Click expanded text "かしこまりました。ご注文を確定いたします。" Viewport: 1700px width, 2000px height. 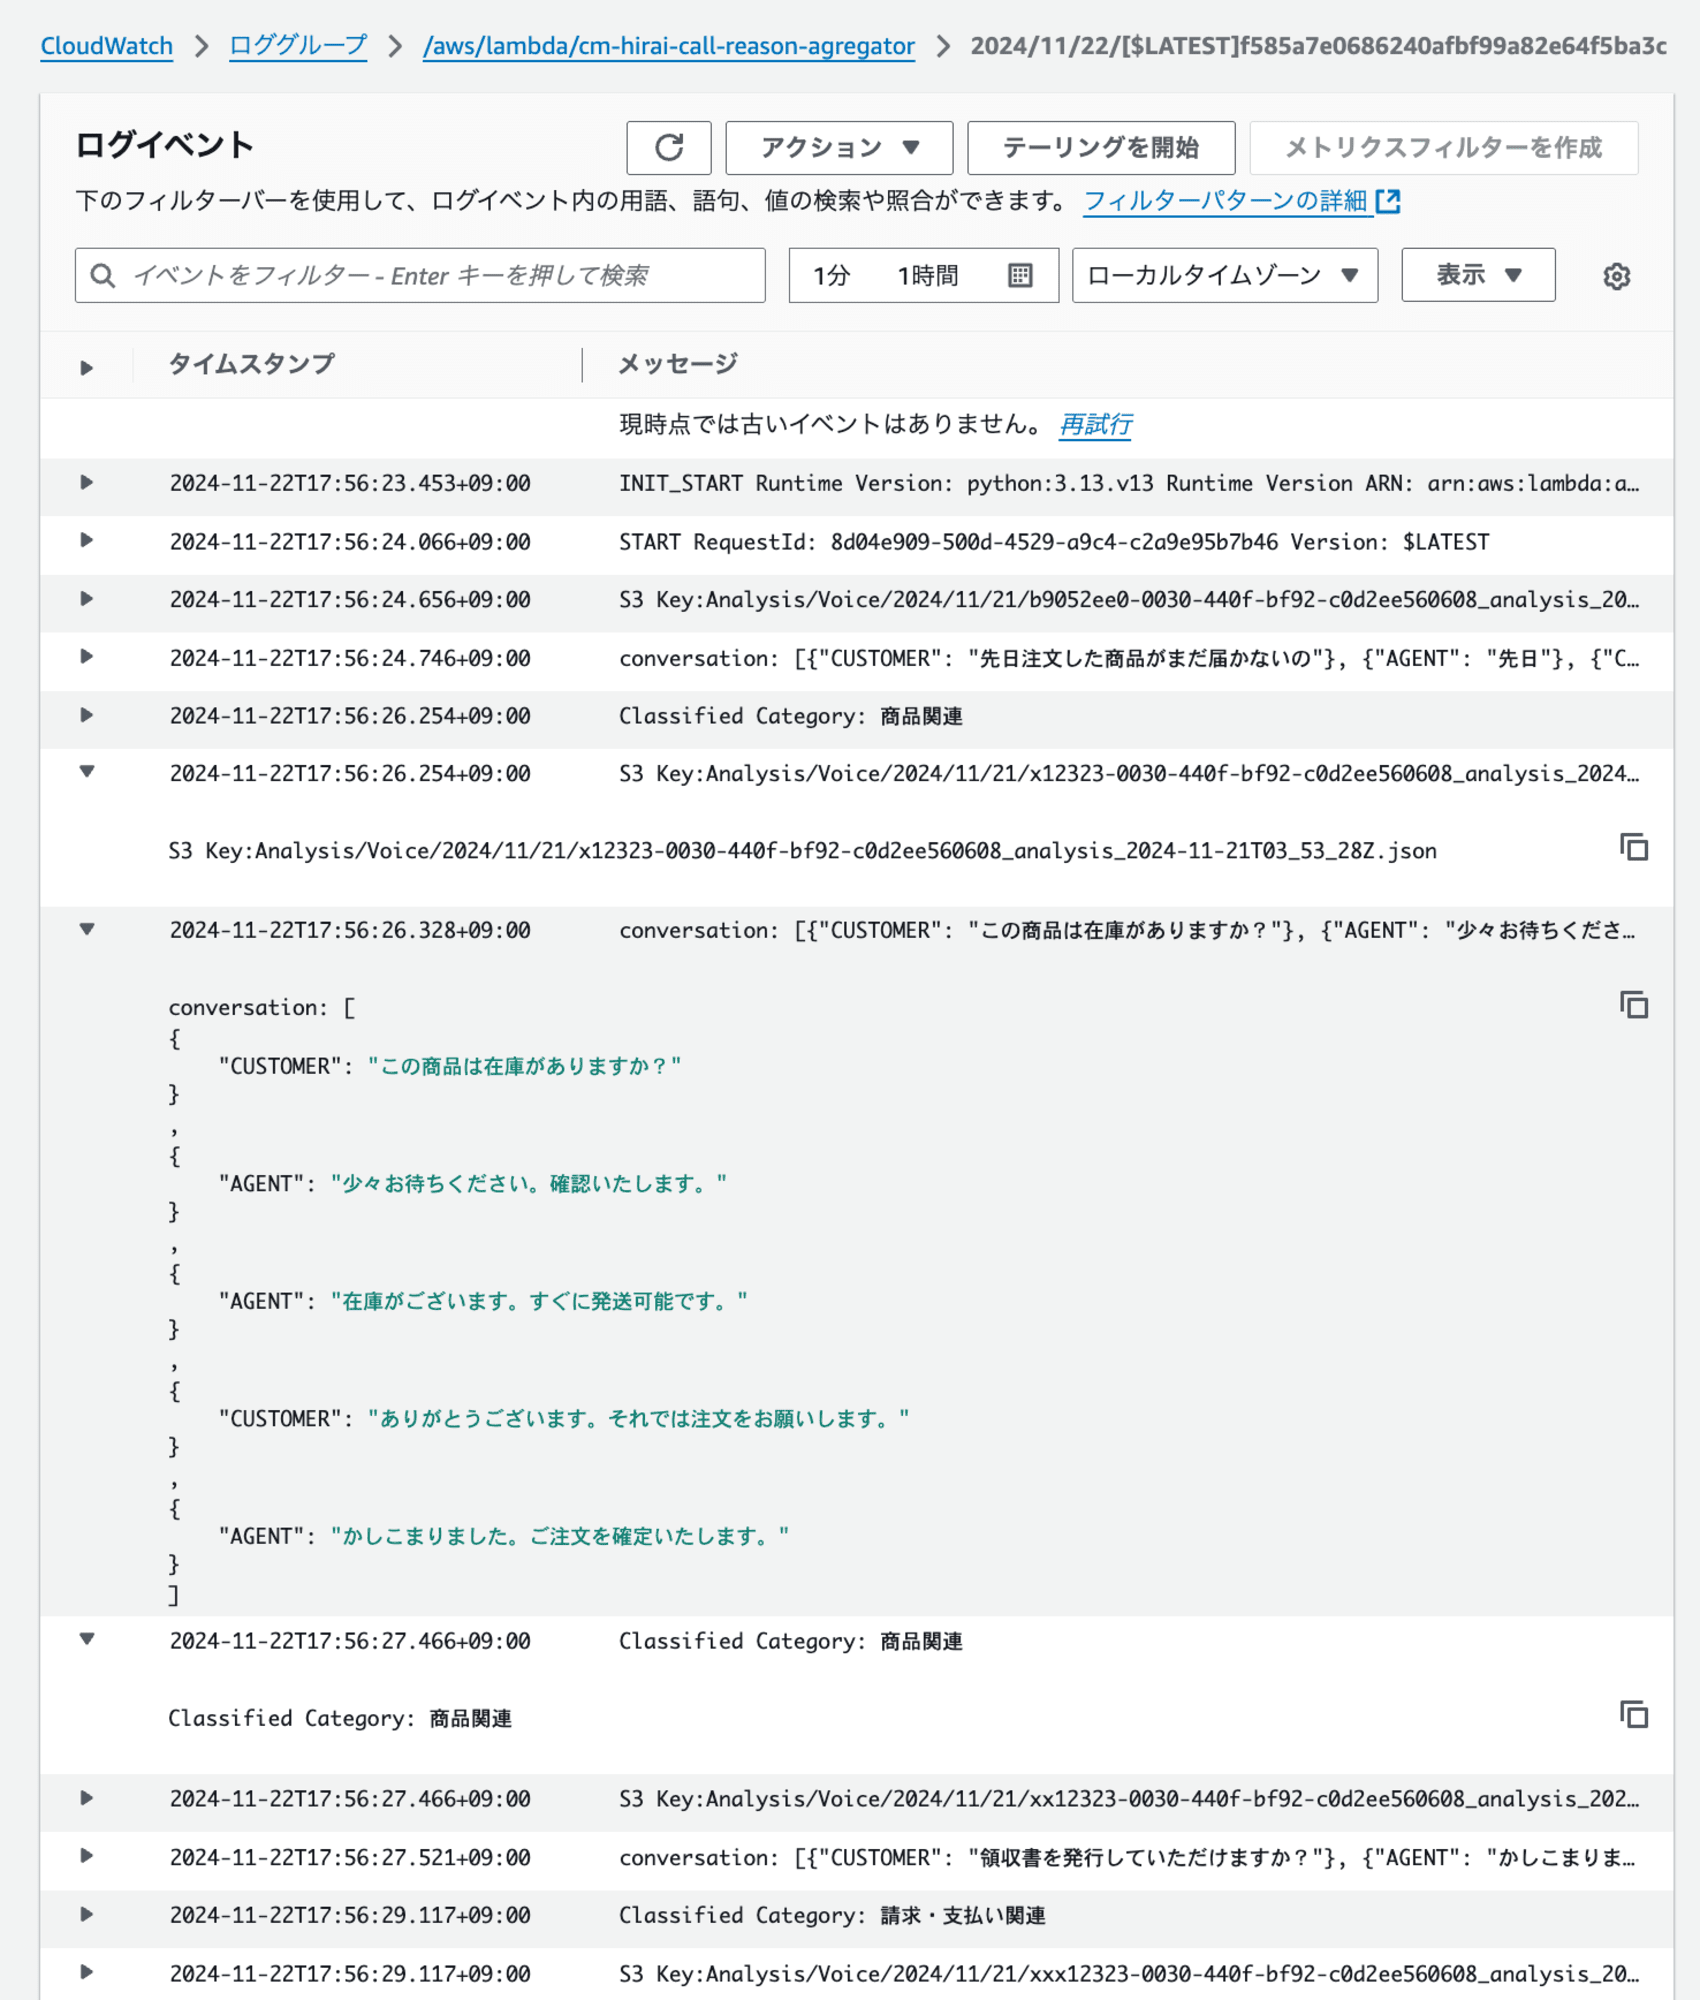(x=560, y=1536)
